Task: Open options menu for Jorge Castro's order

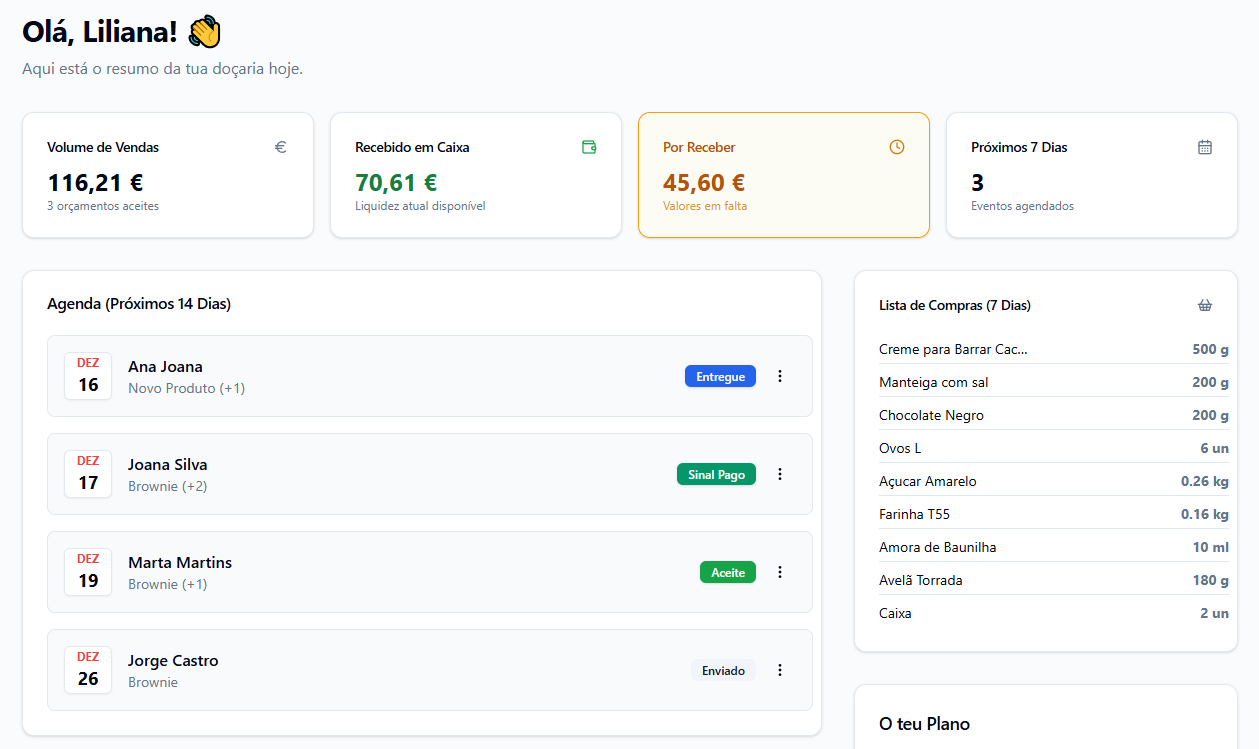Action: 780,670
